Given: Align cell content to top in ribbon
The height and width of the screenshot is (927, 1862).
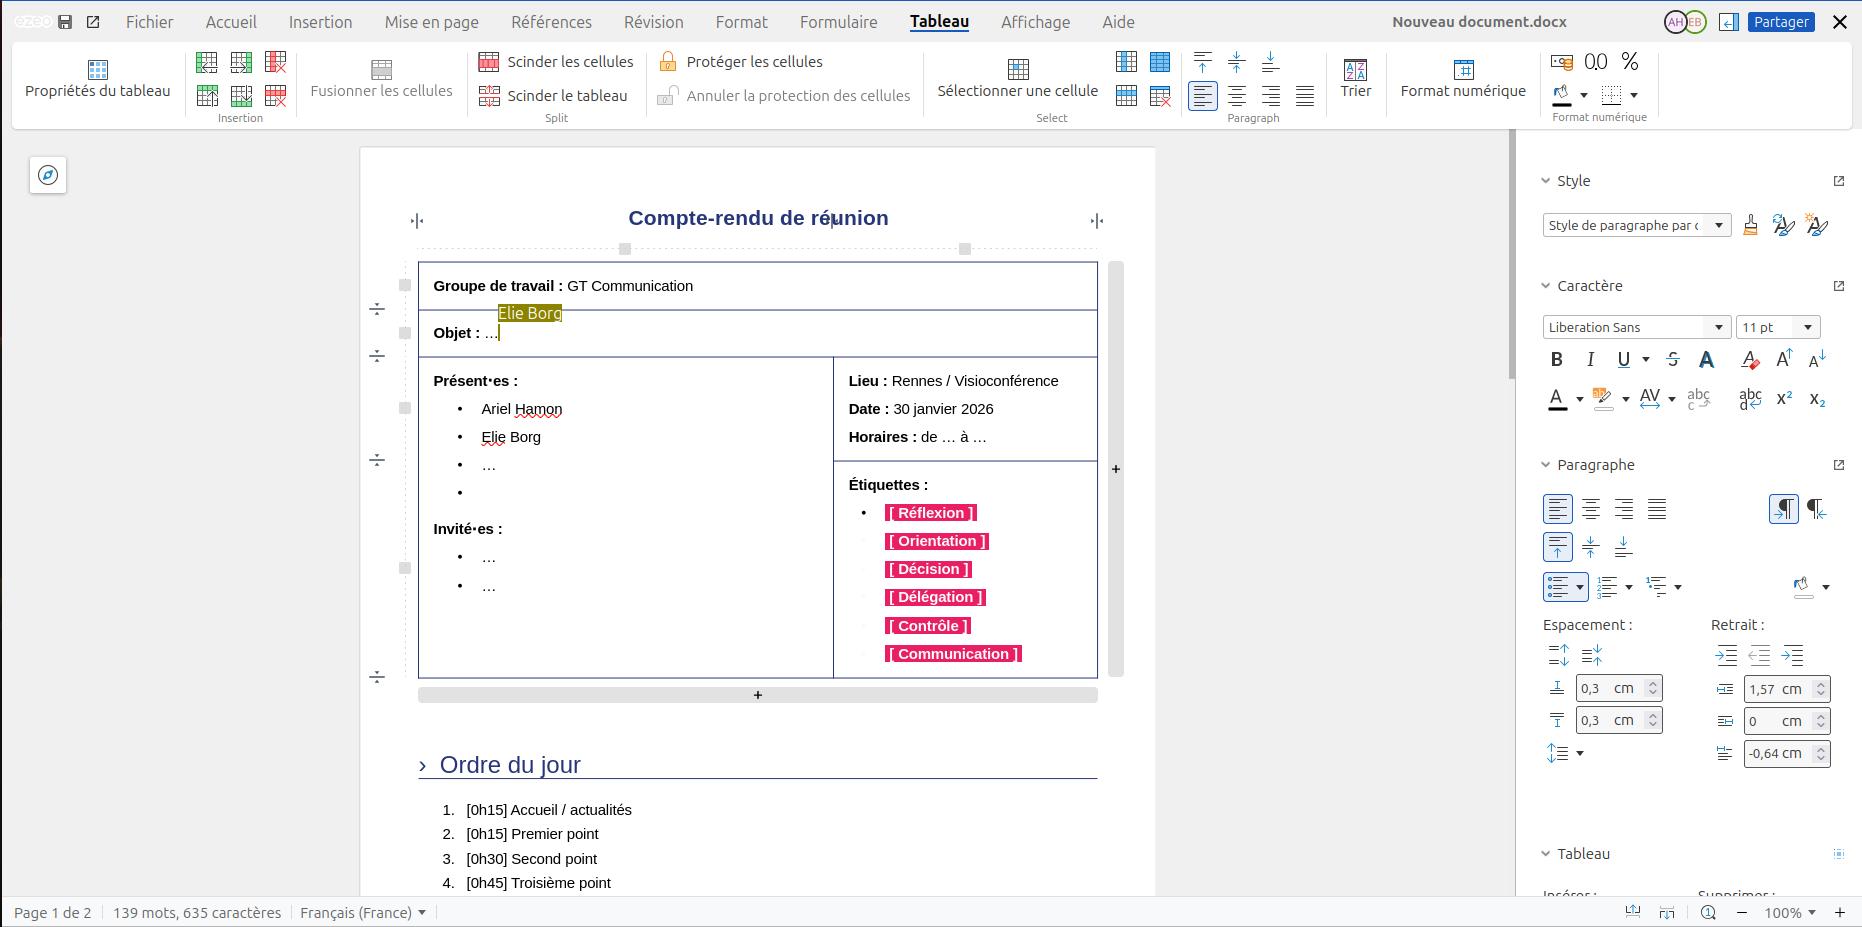Looking at the screenshot, I should coord(1203,62).
